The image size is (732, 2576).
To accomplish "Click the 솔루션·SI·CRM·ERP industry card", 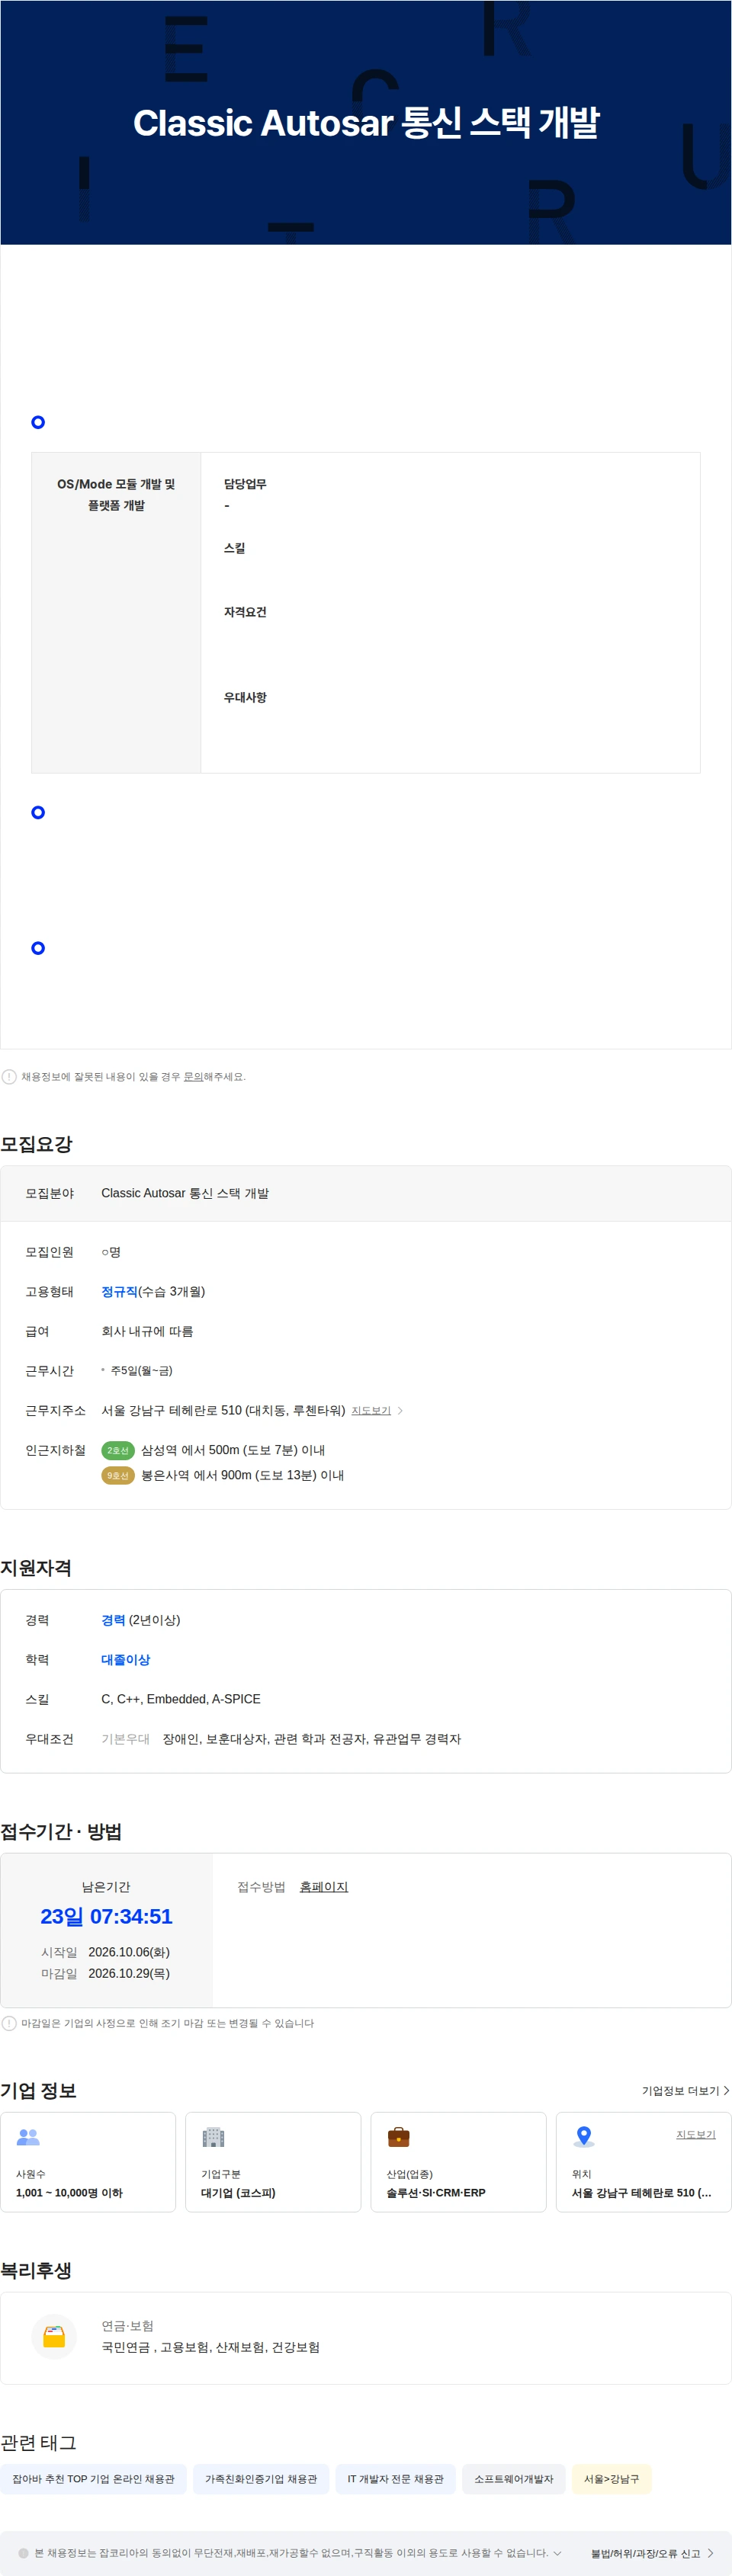I will click(x=458, y=2164).
